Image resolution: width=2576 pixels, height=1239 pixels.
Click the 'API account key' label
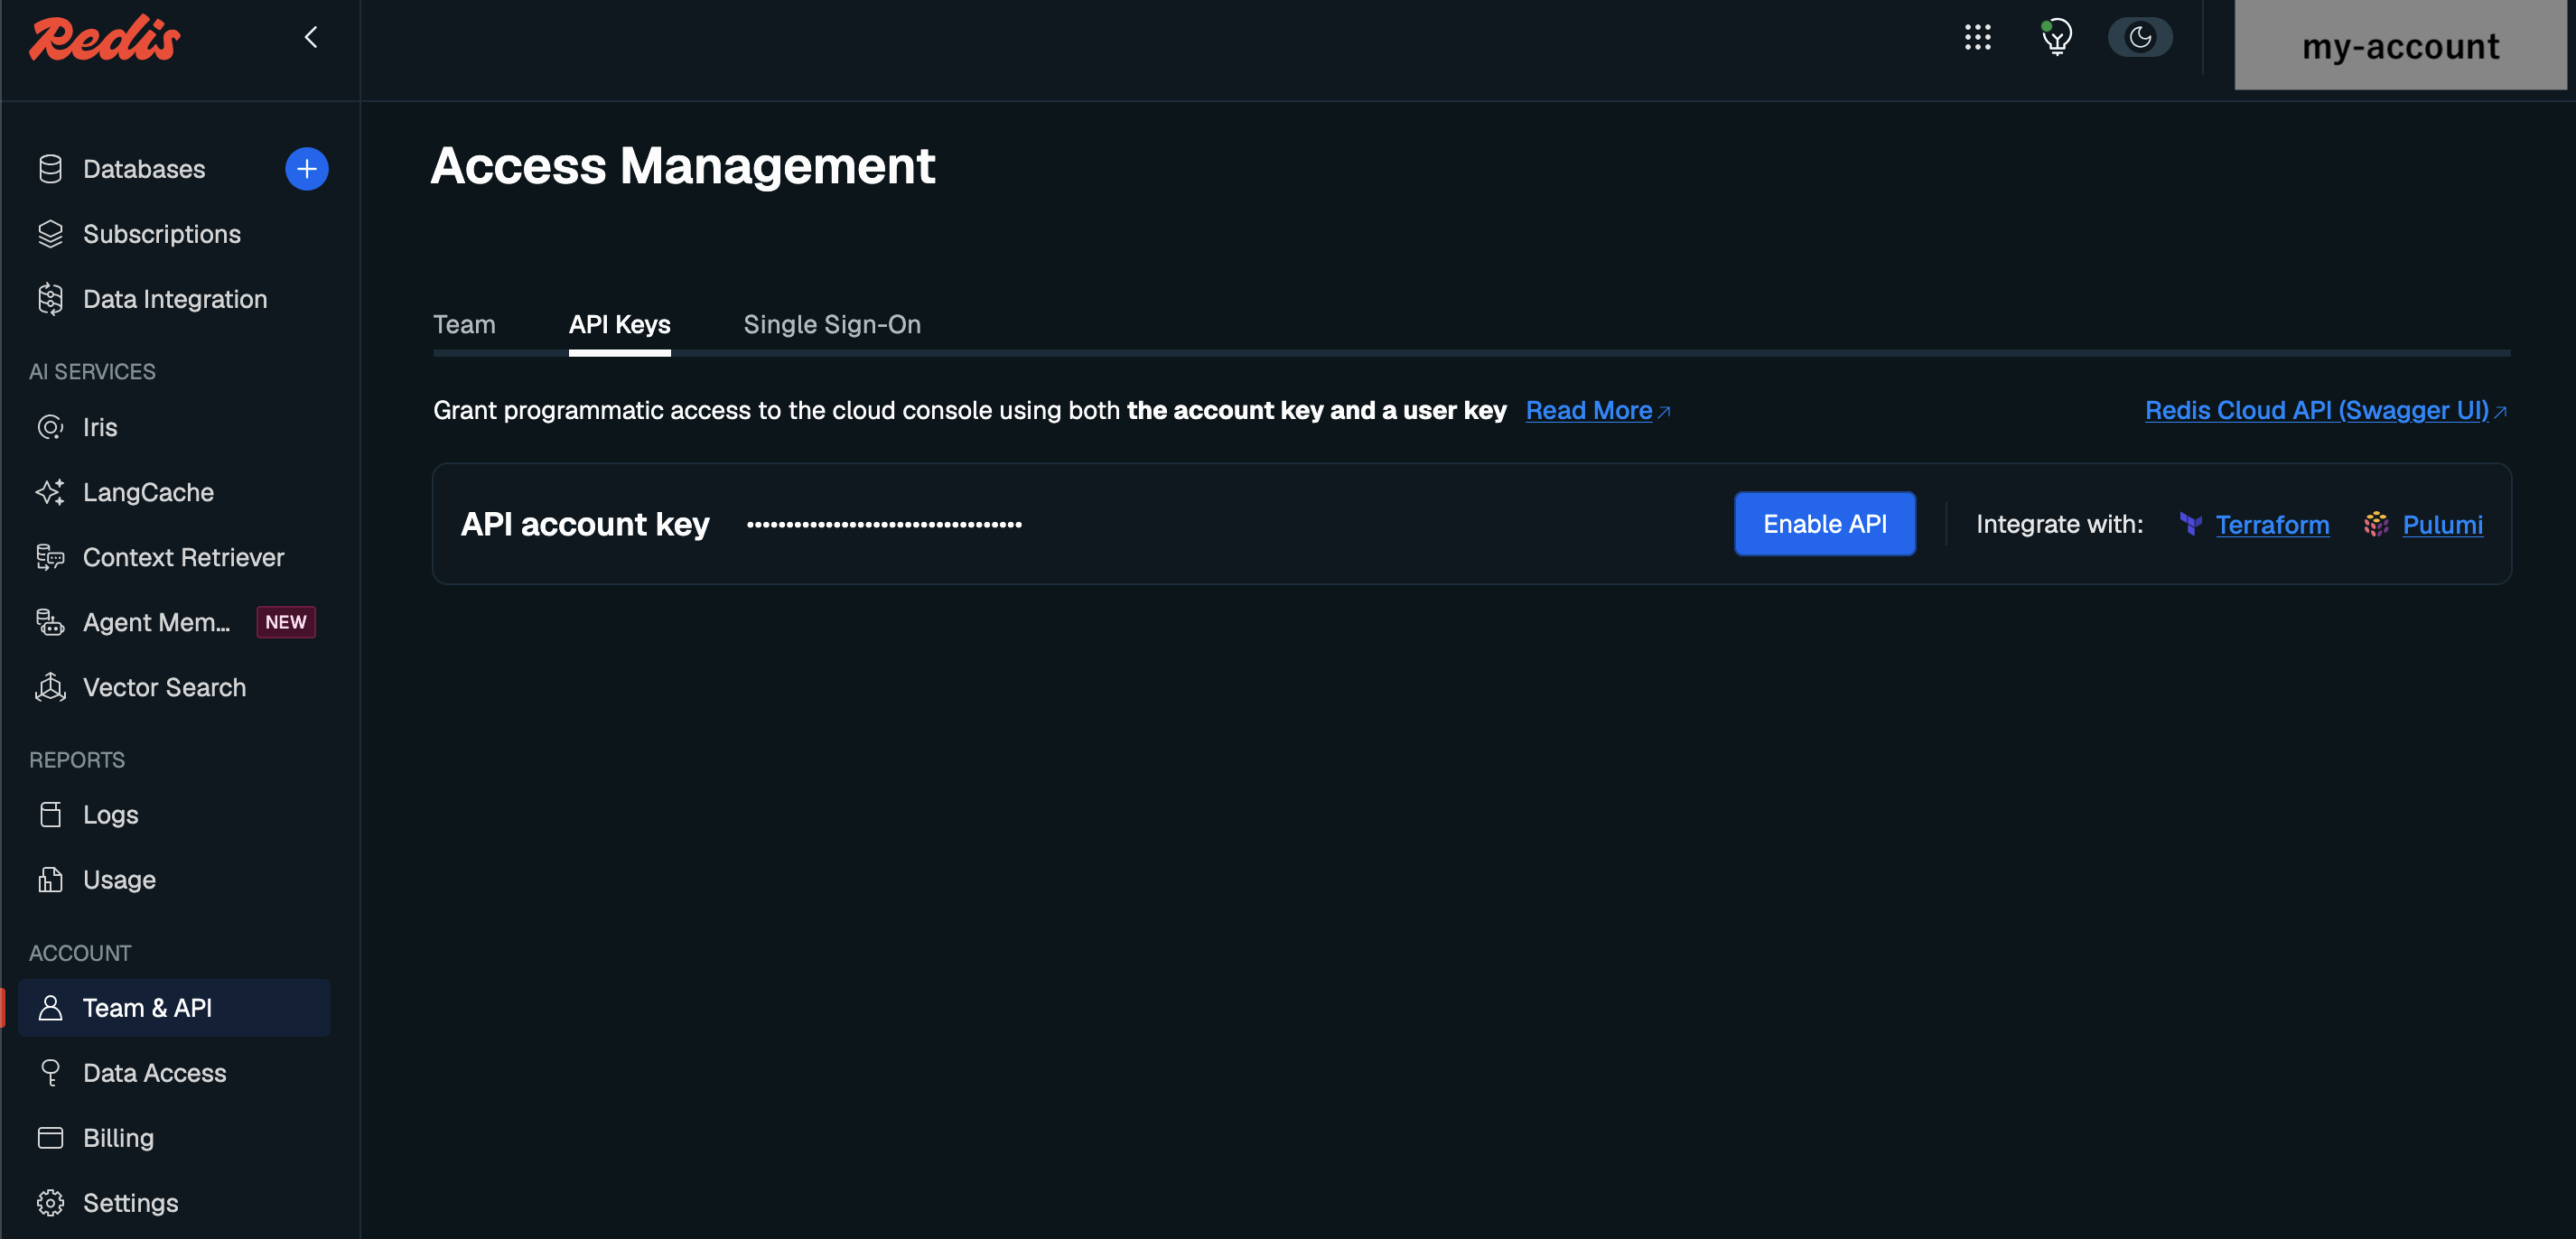click(x=585, y=524)
